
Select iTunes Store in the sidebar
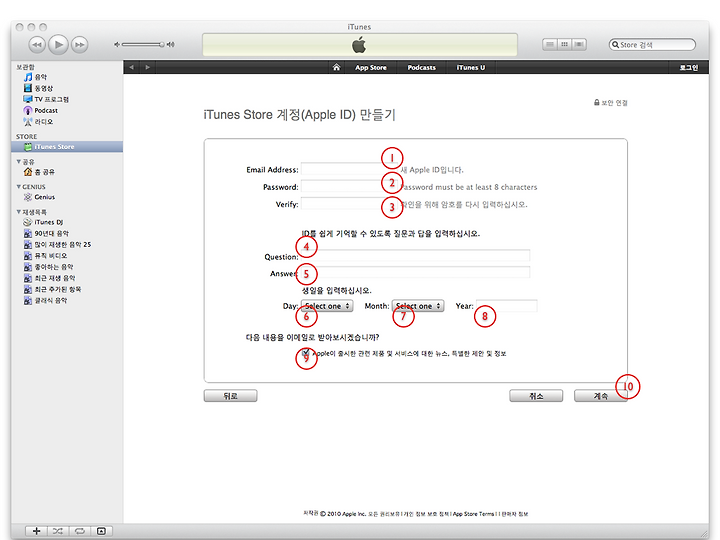tap(67, 146)
